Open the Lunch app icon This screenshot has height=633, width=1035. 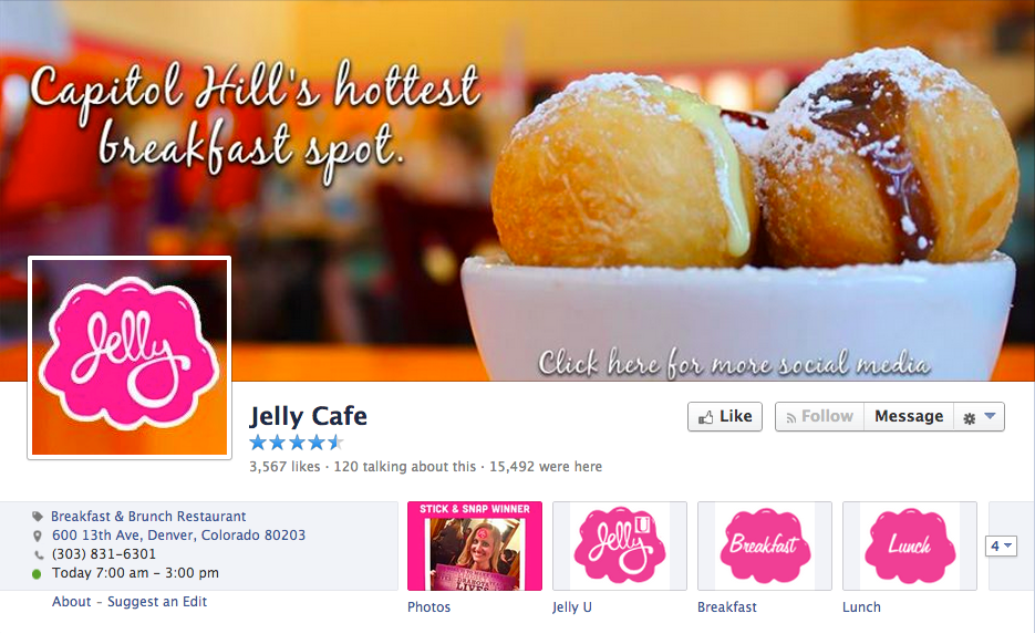tap(910, 546)
